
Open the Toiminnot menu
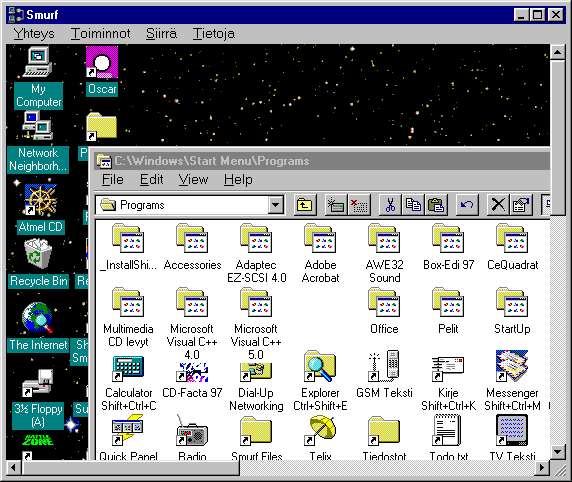coord(100,34)
